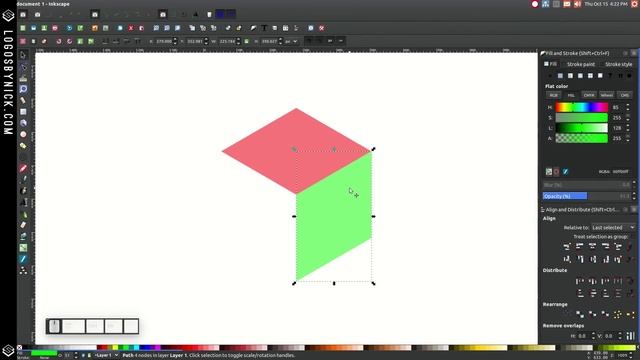This screenshot has width=640, height=360.
Task: Choose Linear gradient paint button
Action: pos(570,76)
